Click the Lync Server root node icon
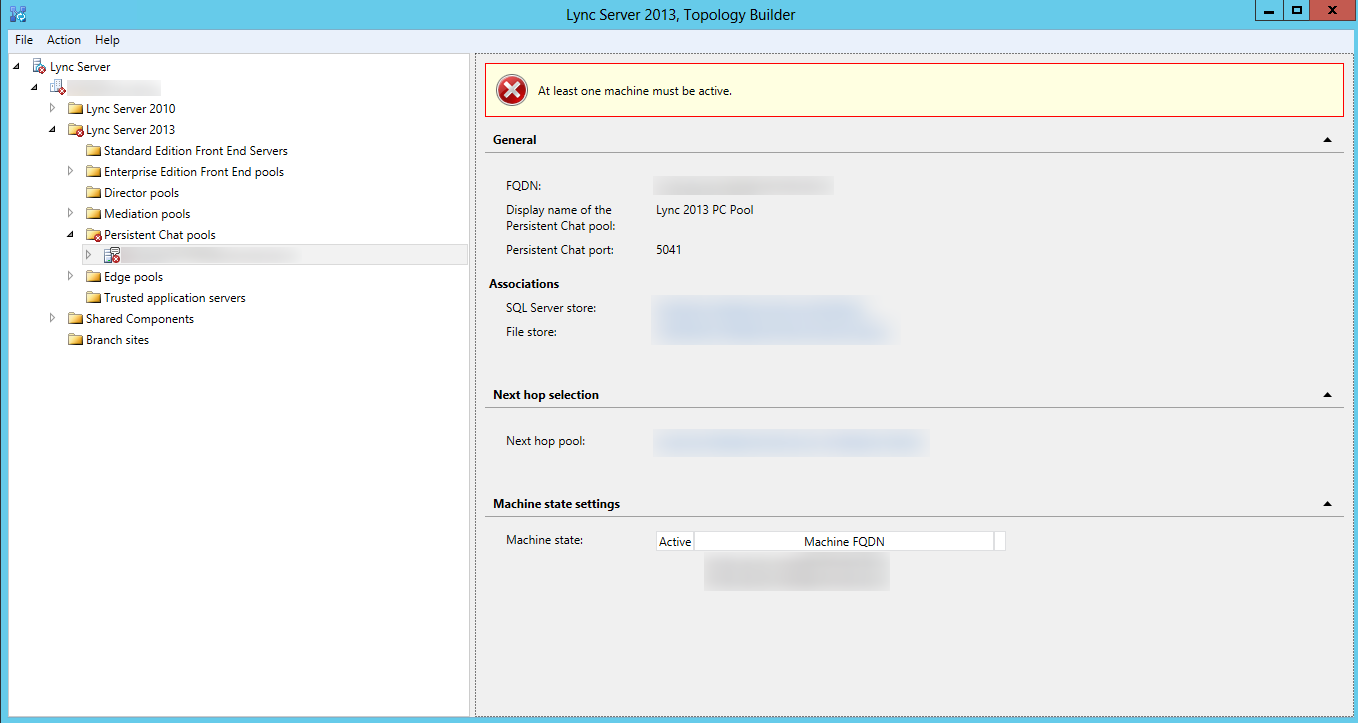Viewport: 1358px width, 723px height. (x=39, y=67)
